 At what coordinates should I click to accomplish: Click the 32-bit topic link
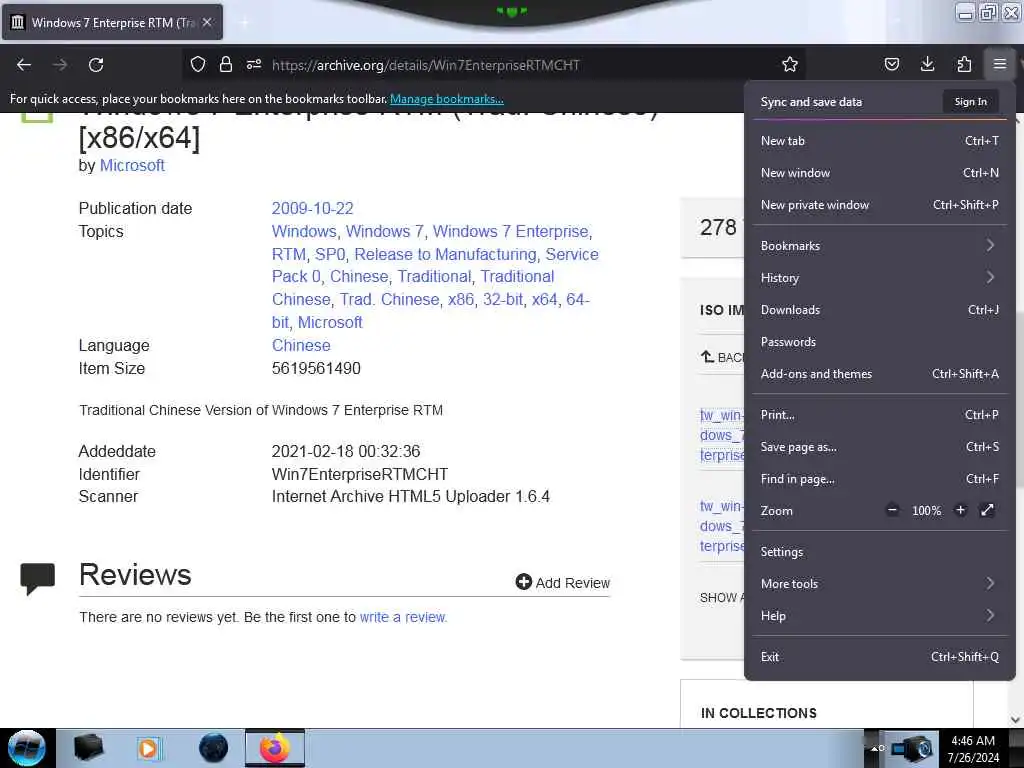[x=503, y=299]
